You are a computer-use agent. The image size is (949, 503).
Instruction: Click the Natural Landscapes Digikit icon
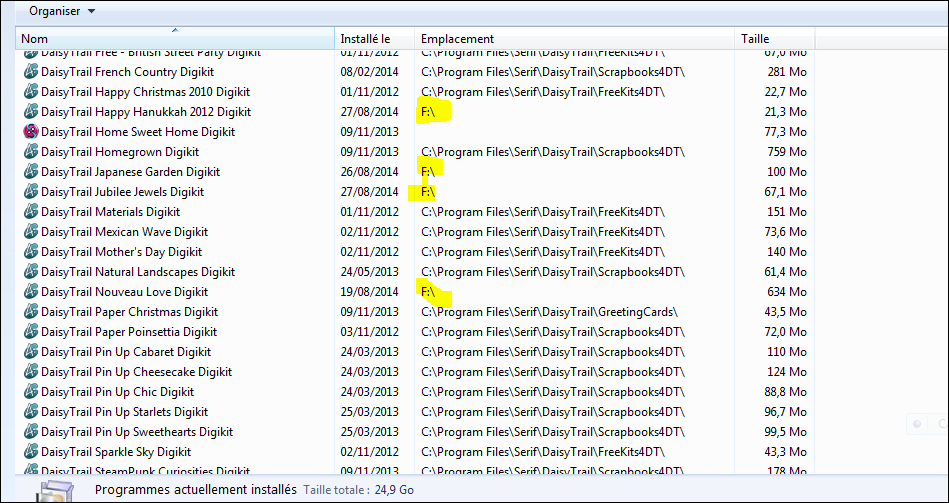pyautogui.click(x=31, y=272)
